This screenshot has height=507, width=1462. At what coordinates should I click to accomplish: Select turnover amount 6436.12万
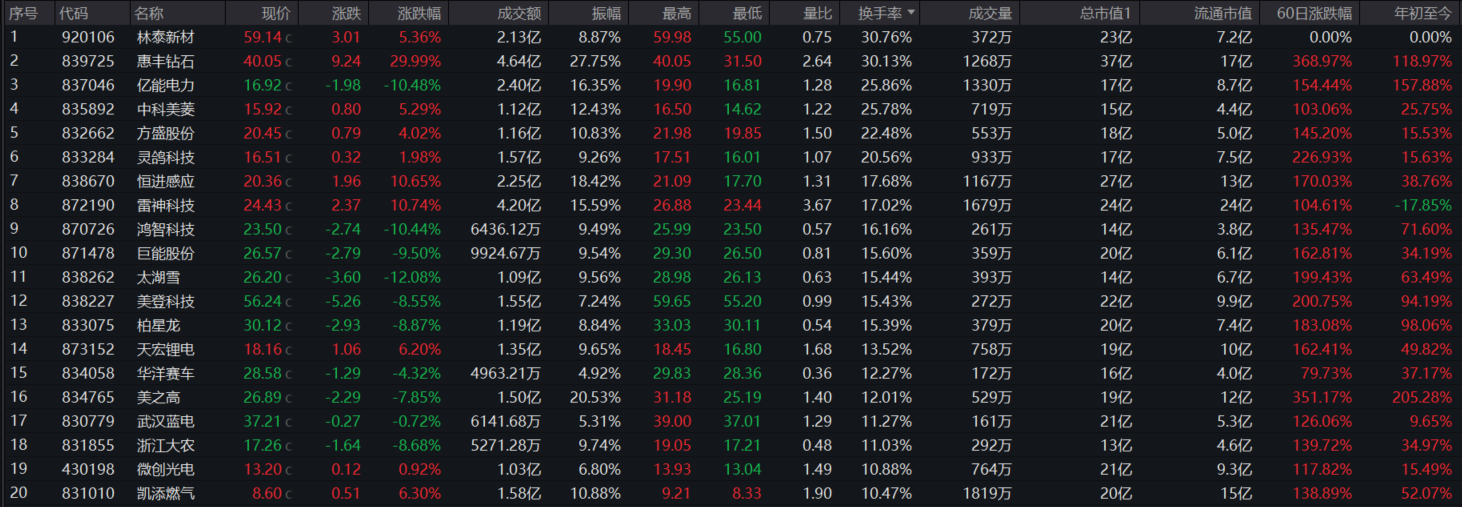tap(506, 229)
